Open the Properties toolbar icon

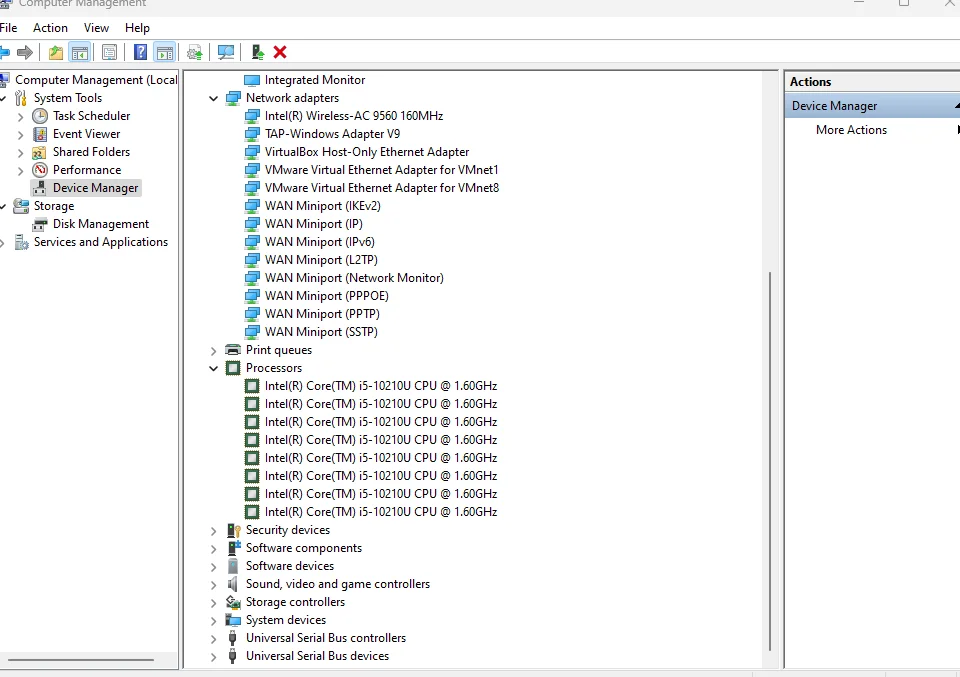click(x=110, y=53)
